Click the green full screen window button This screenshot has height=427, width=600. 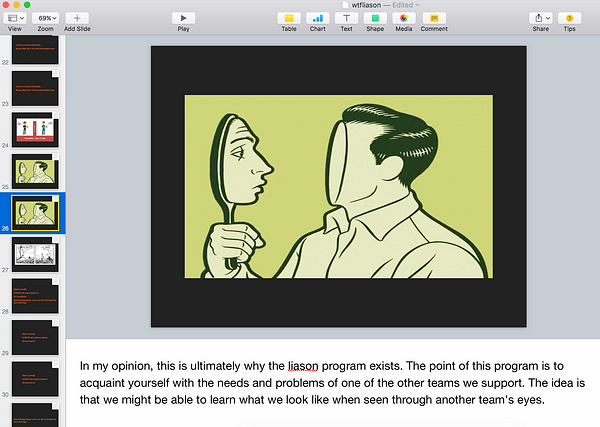point(27,5)
